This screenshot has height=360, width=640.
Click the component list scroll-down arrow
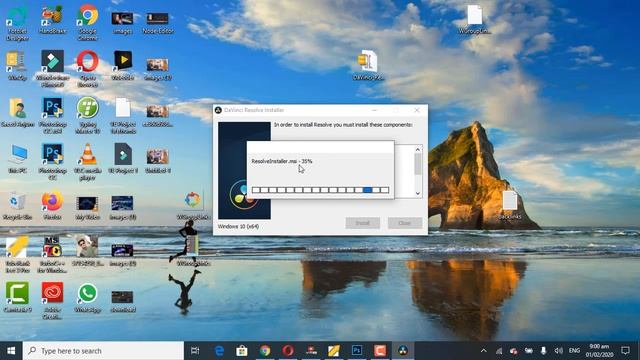(x=418, y=193)
